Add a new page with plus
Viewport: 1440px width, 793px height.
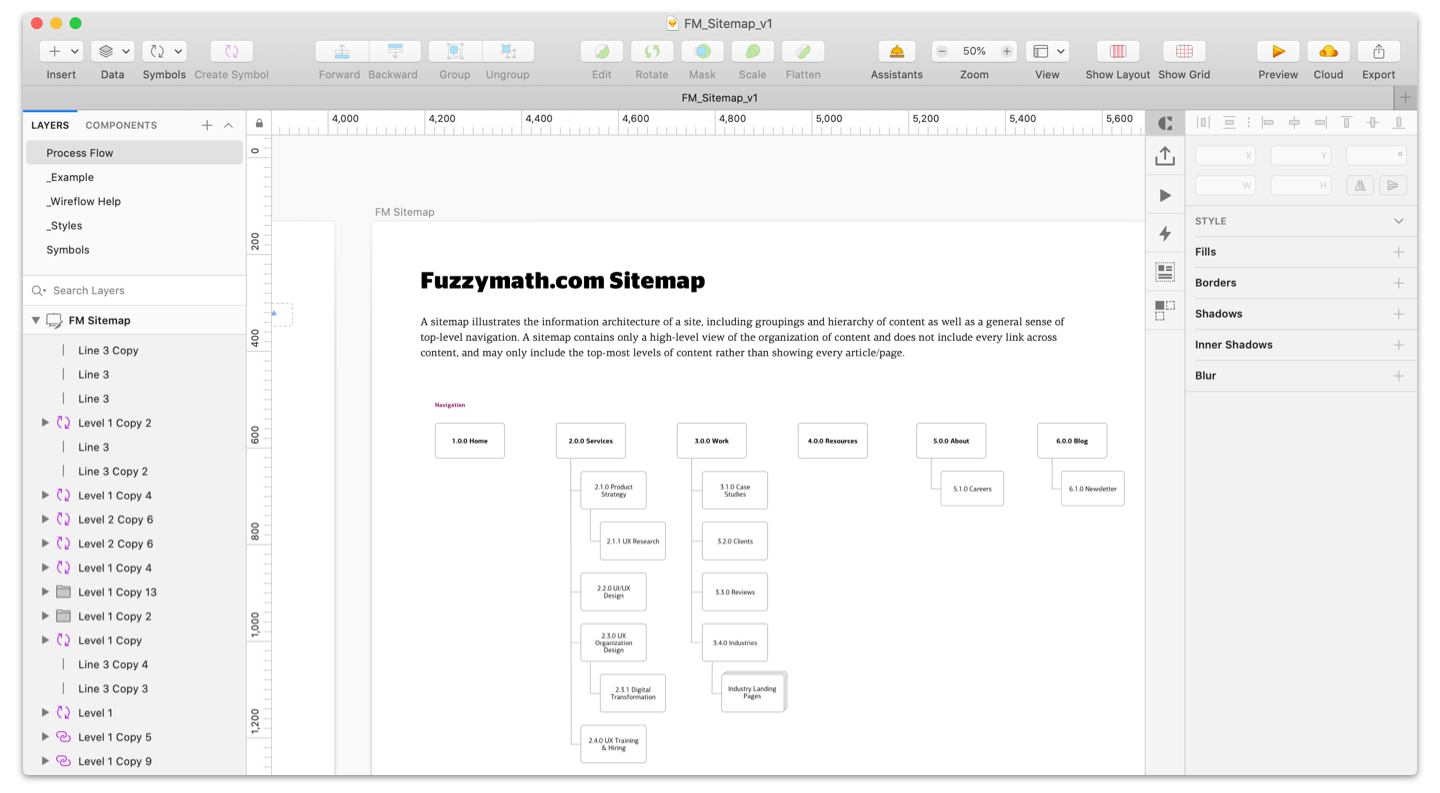tap(207, 125)
